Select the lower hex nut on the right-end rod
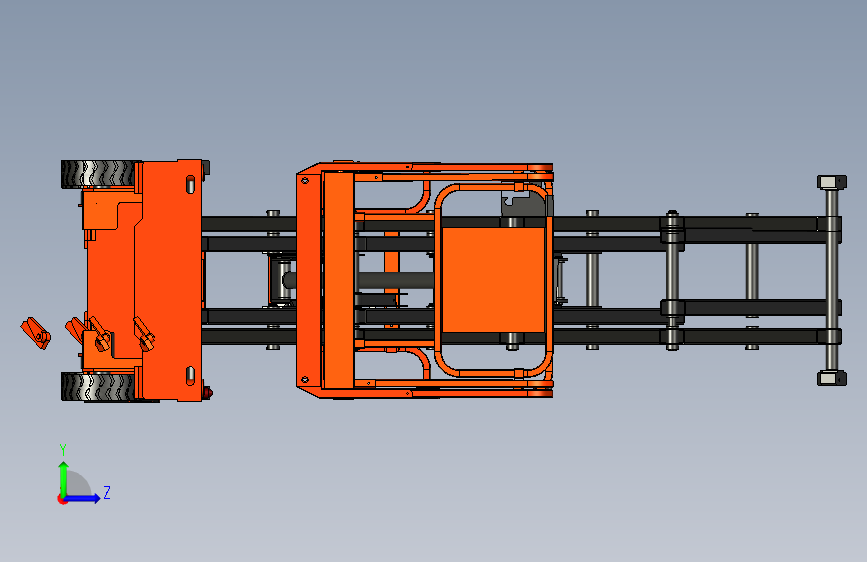The image size is (867, 562). click(831, 378)
